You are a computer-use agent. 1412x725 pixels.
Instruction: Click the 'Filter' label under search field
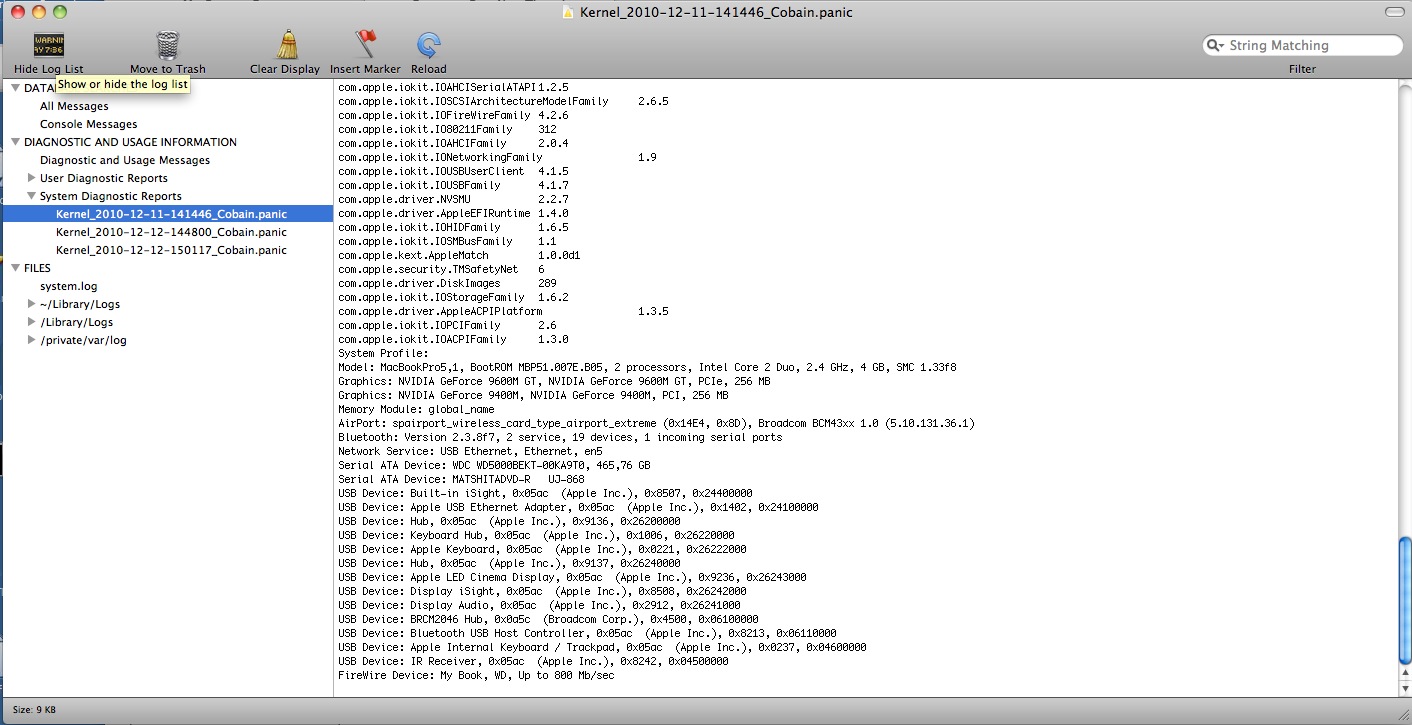point(1302,69)
